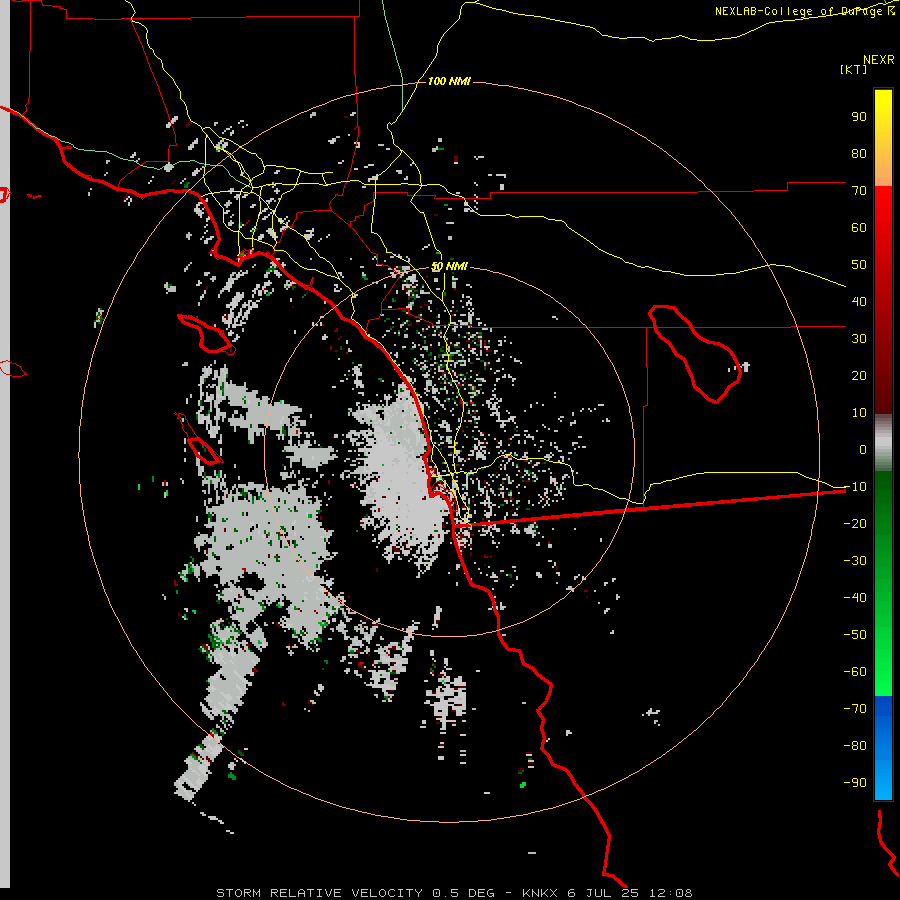Click the -60 value on the velocity scale
Viewport: 900px width, 900px height.
click(x=855, y=672)
